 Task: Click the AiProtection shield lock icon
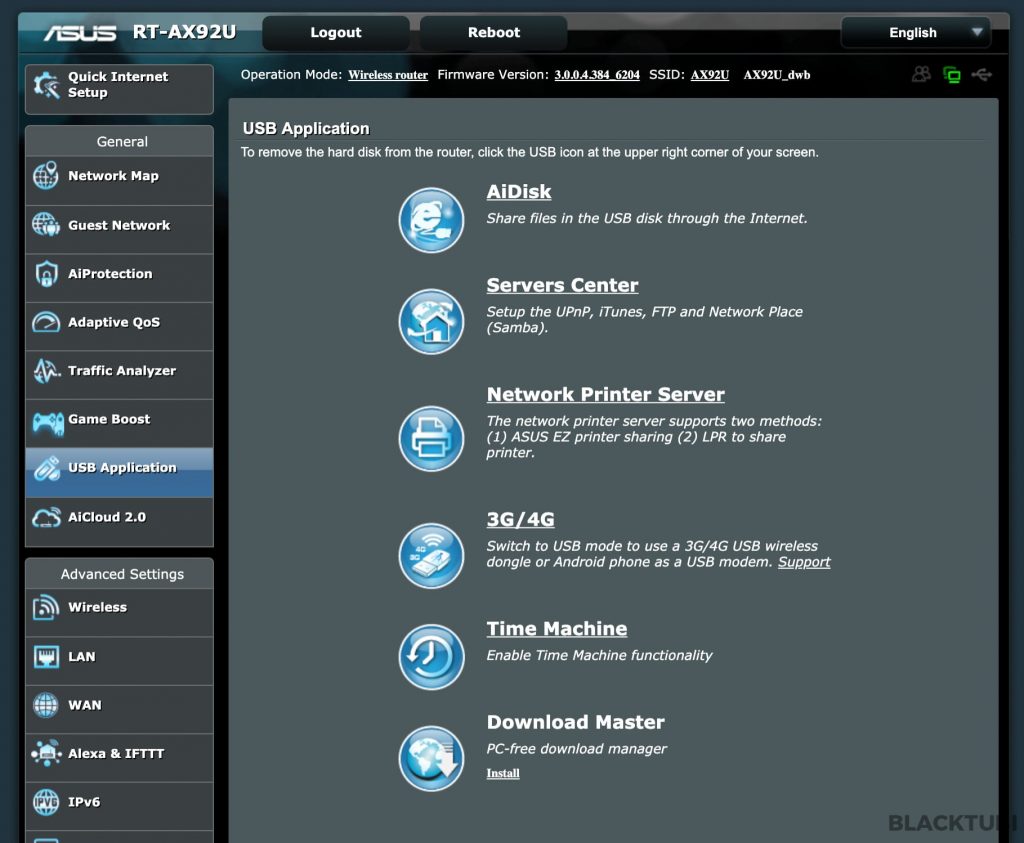click(46, 274)
